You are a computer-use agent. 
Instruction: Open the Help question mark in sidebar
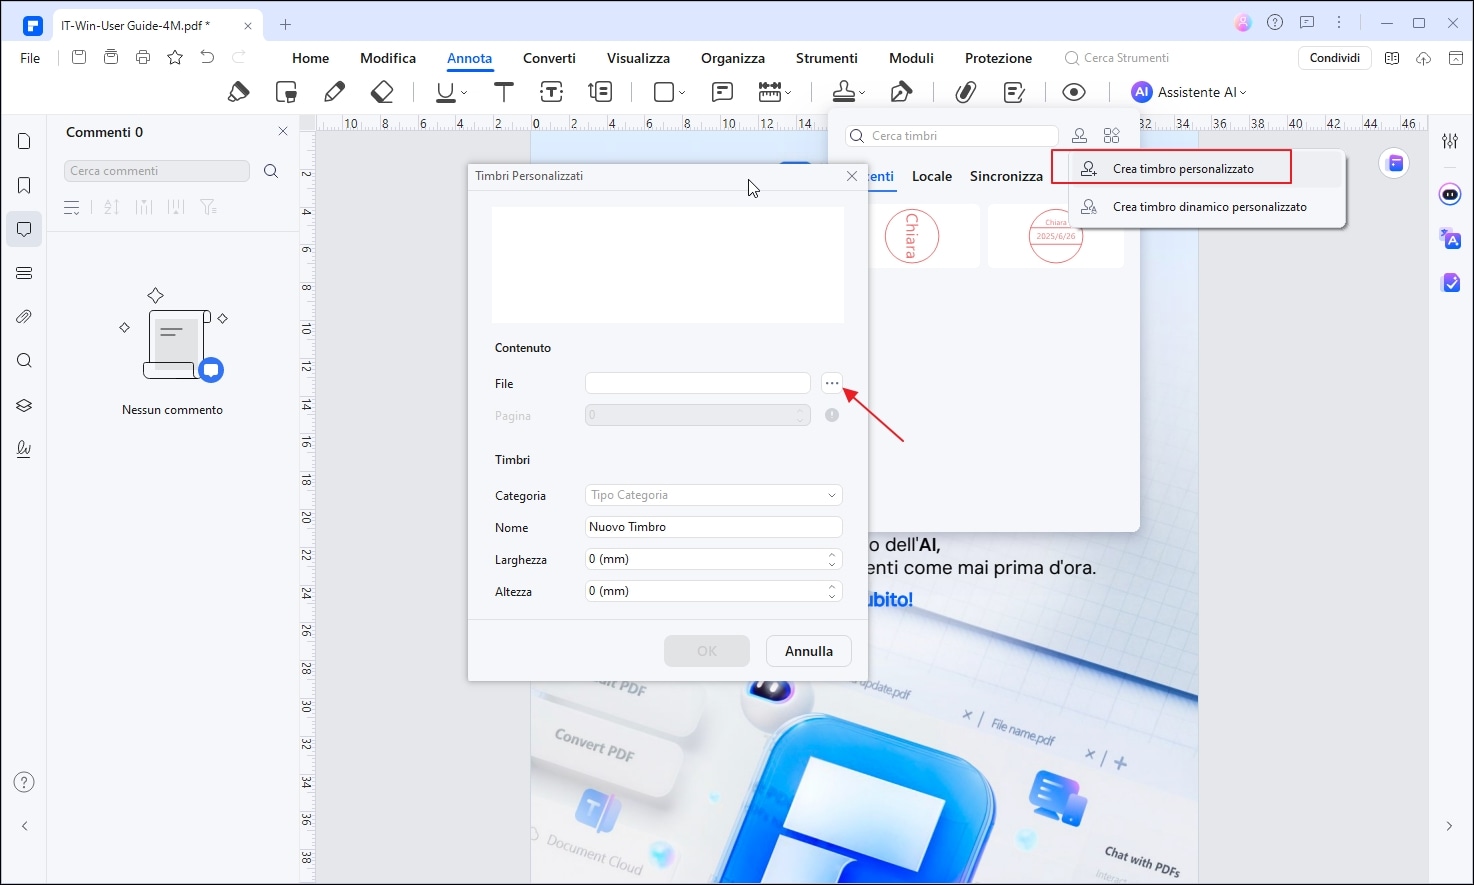point(24,782)
